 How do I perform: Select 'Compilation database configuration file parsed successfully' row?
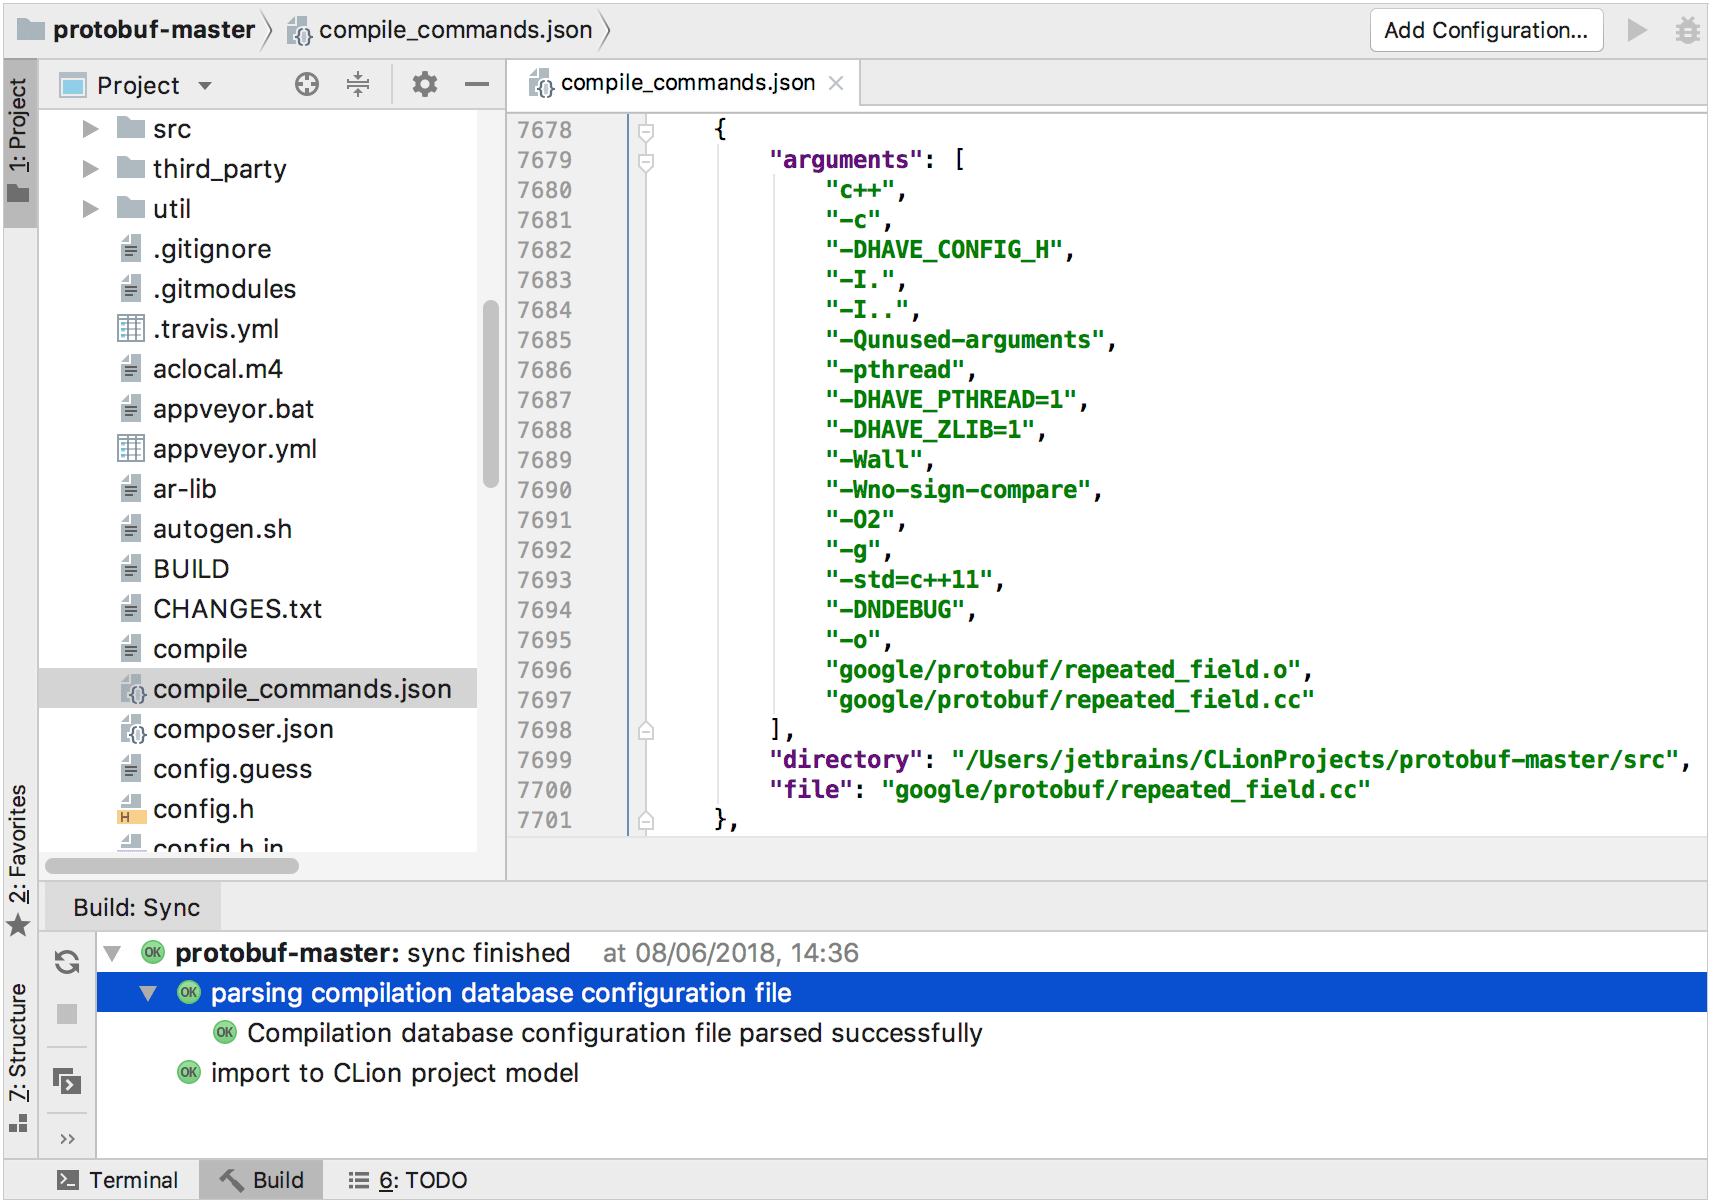[x=902, y=1033]
